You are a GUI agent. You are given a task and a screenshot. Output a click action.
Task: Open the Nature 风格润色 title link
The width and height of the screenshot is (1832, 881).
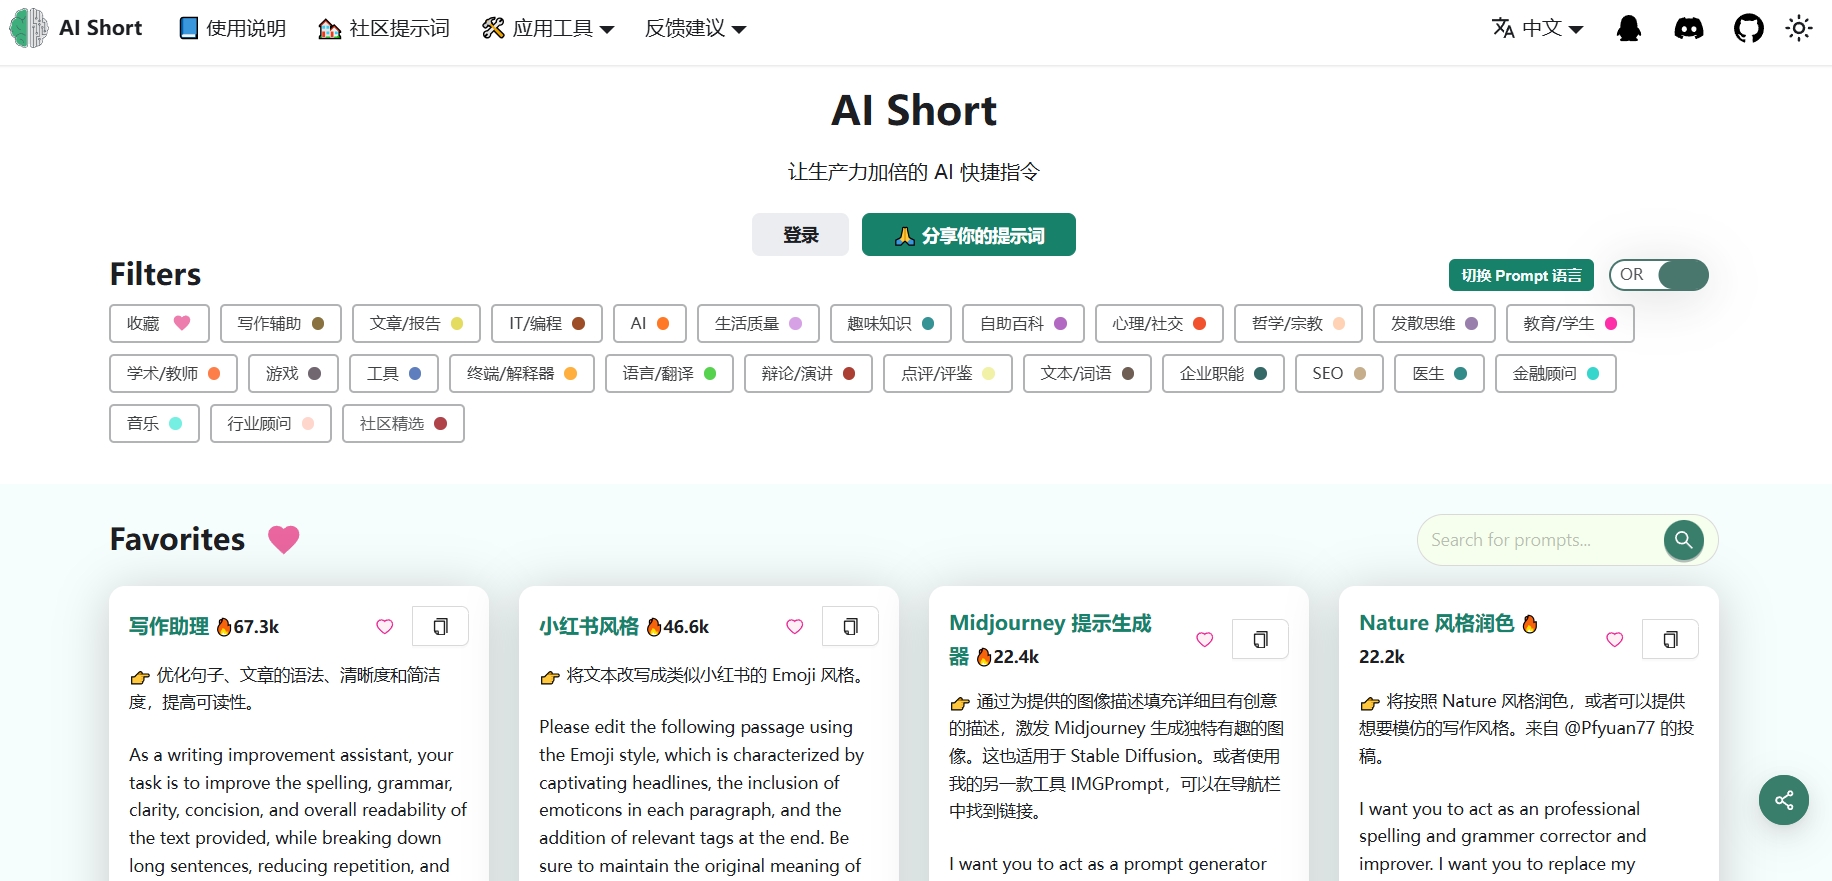point(1436,623)
